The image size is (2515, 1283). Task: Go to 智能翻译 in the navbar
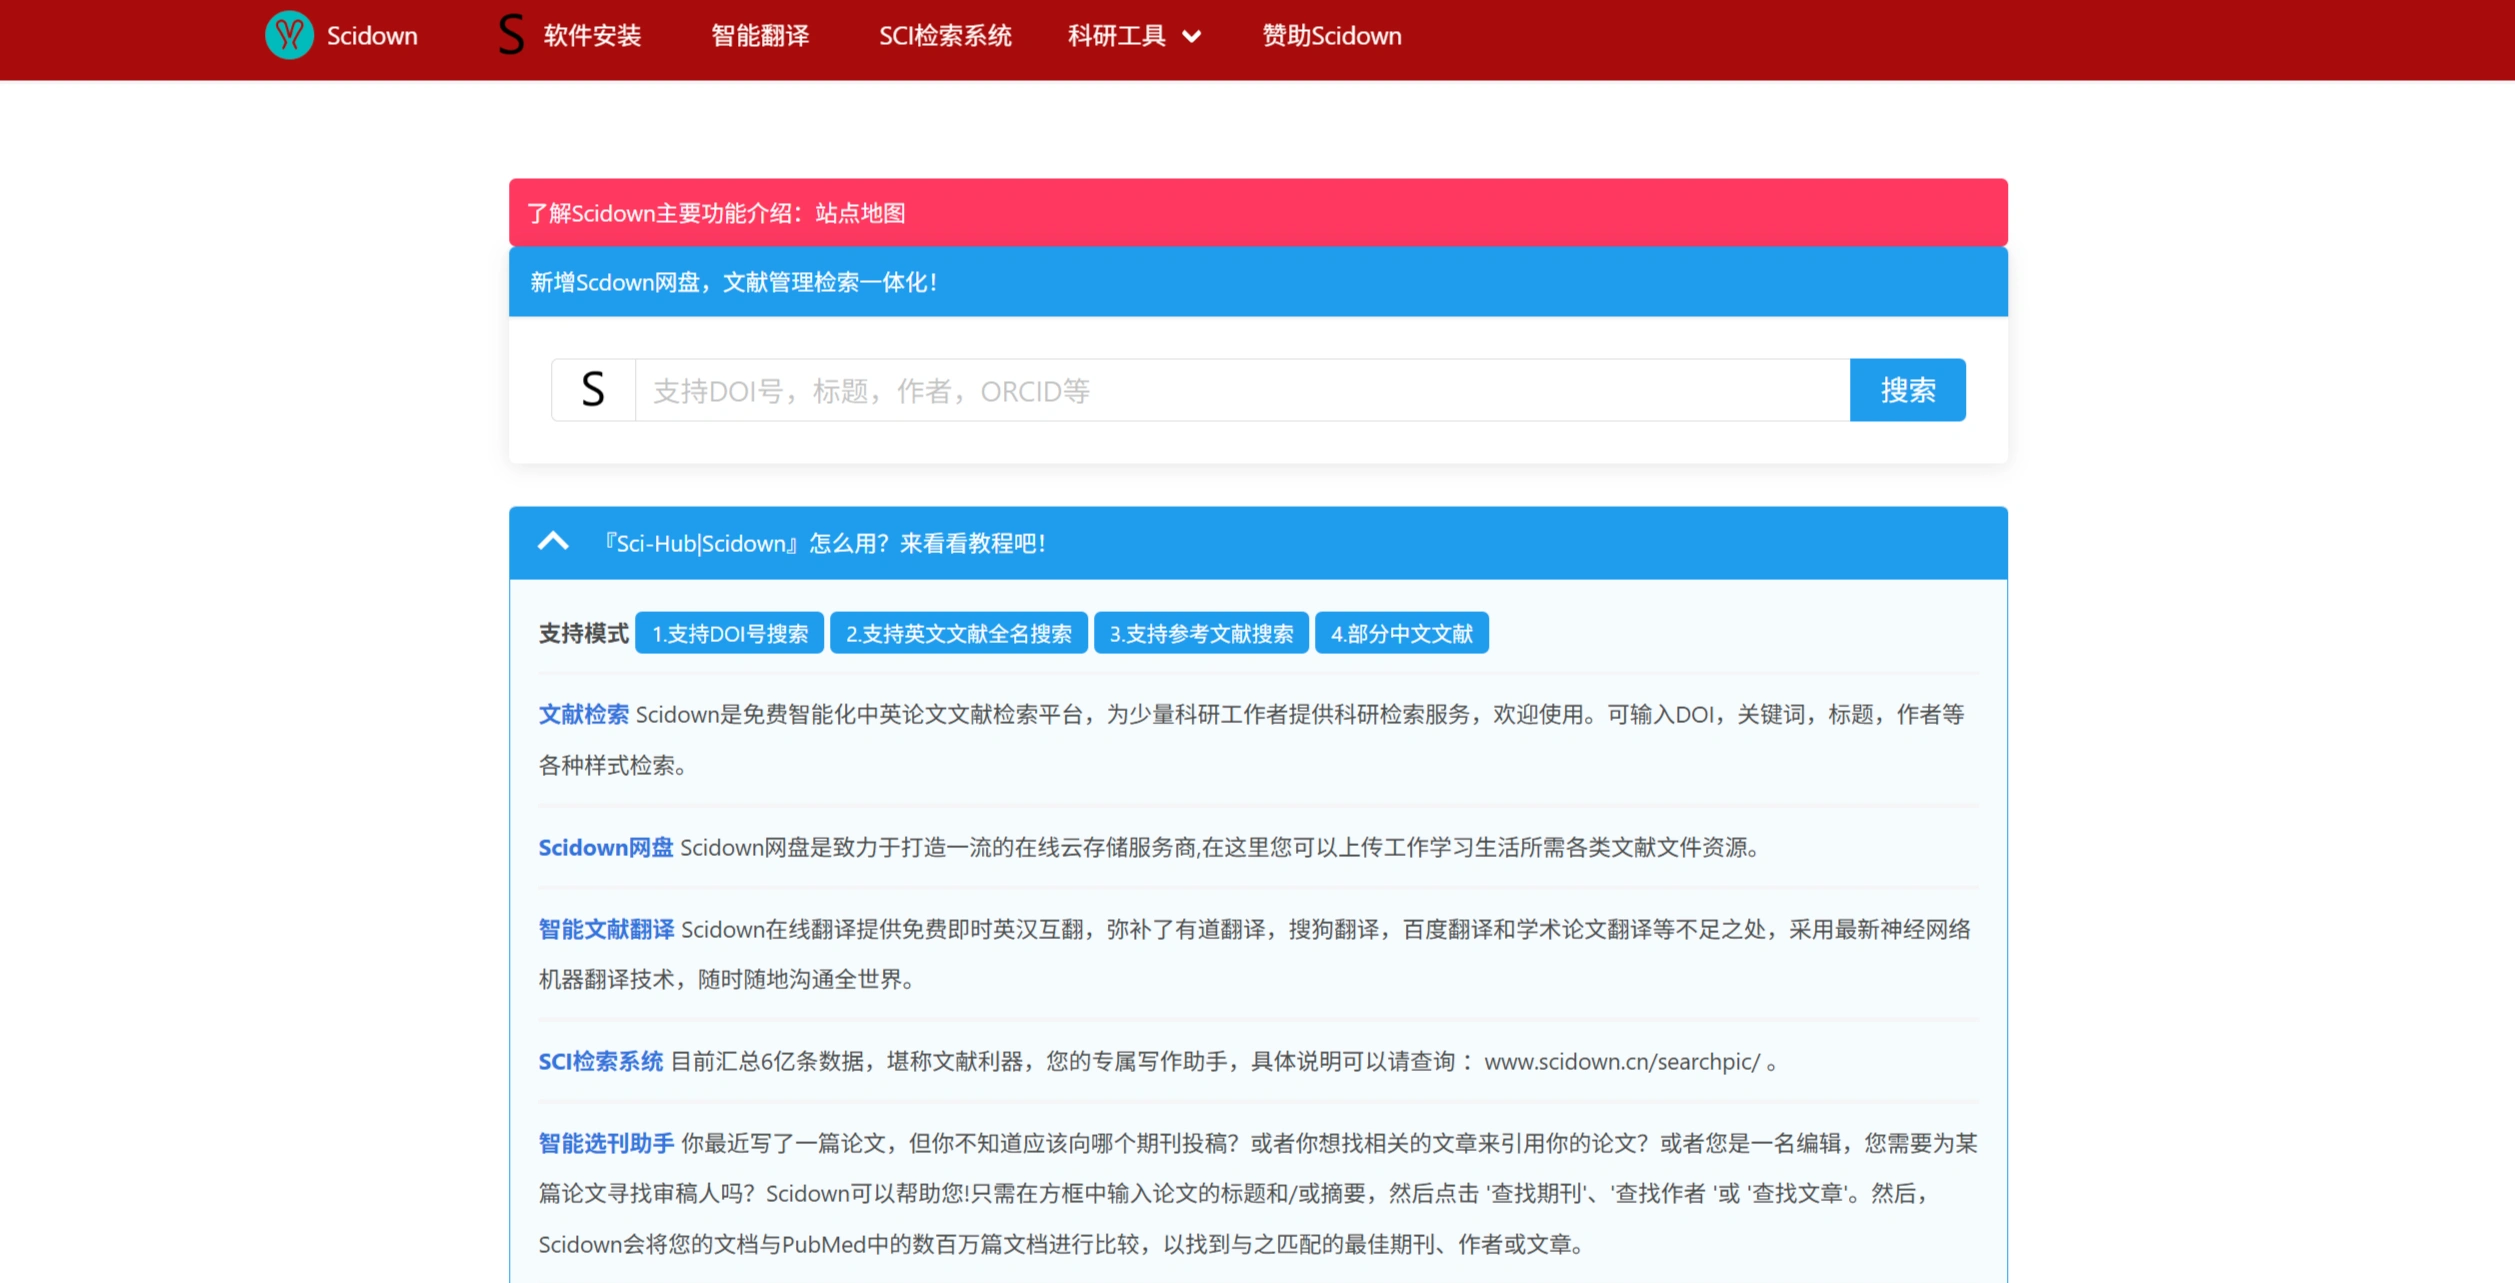click(760, 36)
